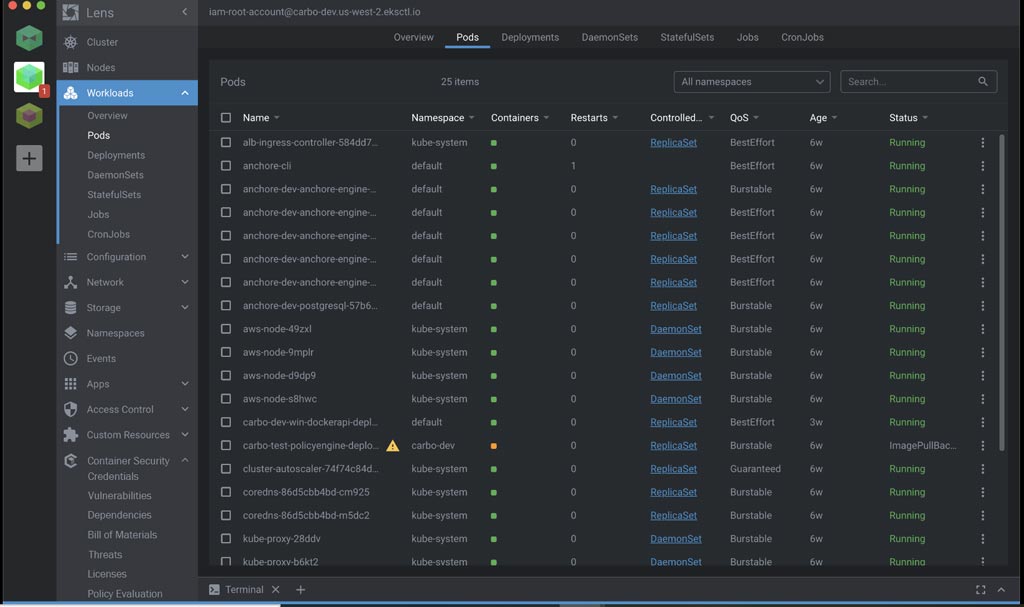Add a new cluster with plus icon
This screenshot has width=1024, height=607.
[29, 158]
